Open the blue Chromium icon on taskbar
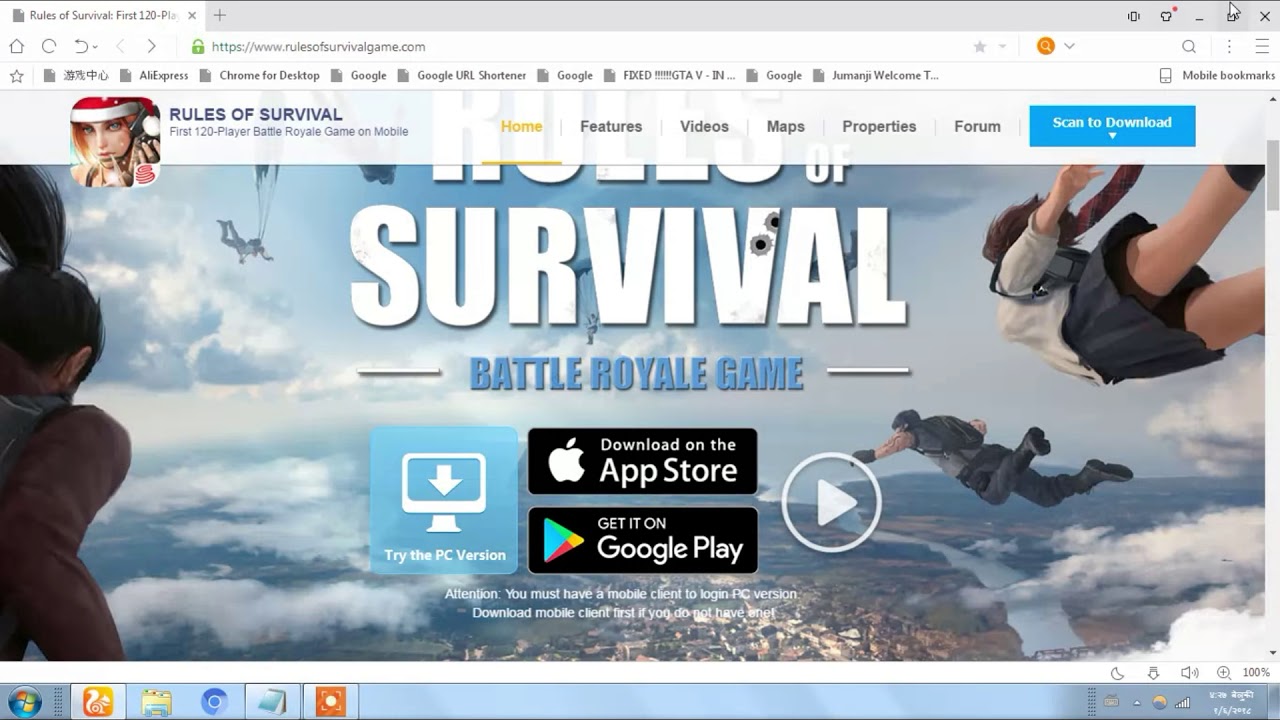Viewport: 1280px width, 720px height. click(214, 702)
